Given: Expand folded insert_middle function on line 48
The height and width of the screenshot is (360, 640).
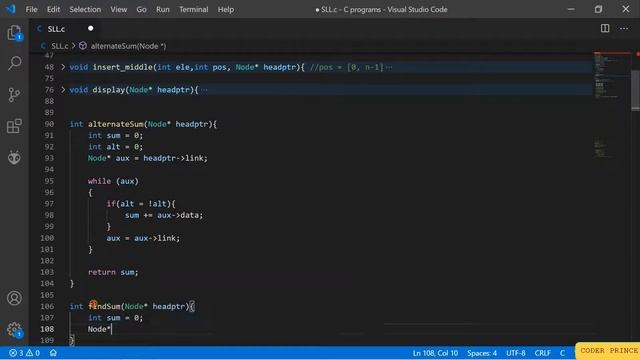Looking at the screenshot, I should coord(63,67).
